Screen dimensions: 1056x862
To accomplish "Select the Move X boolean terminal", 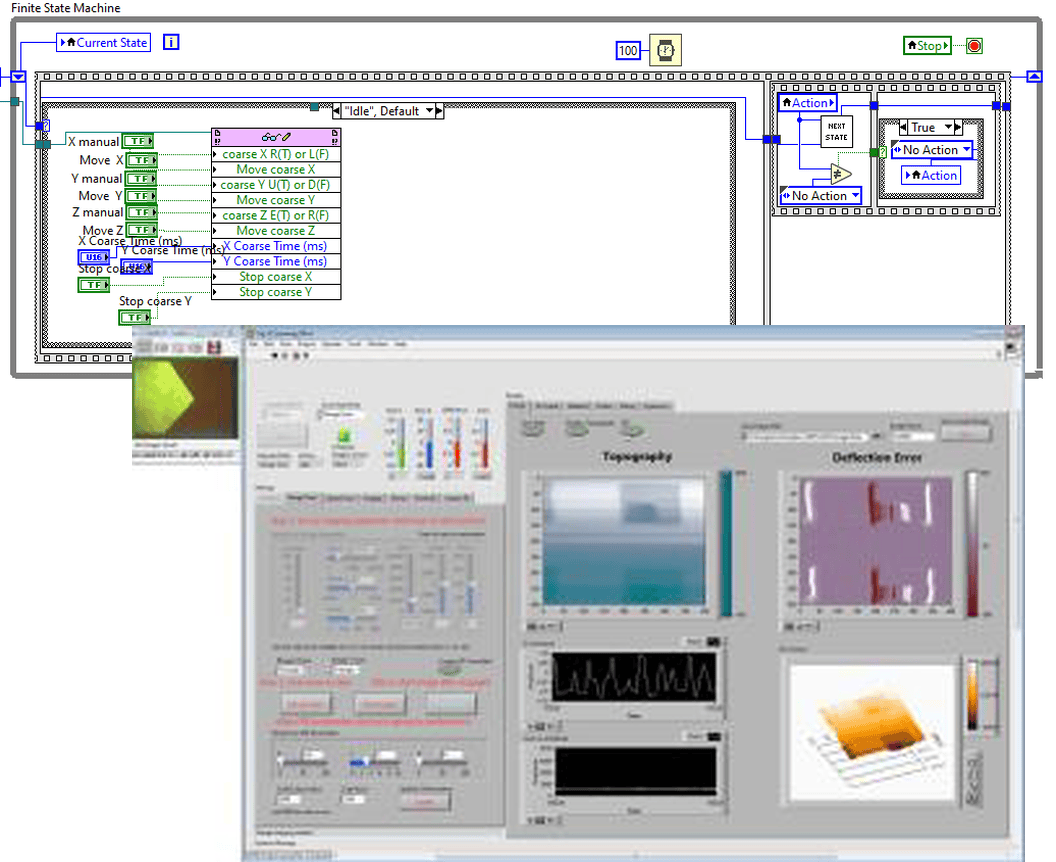I will pos(141,160).
